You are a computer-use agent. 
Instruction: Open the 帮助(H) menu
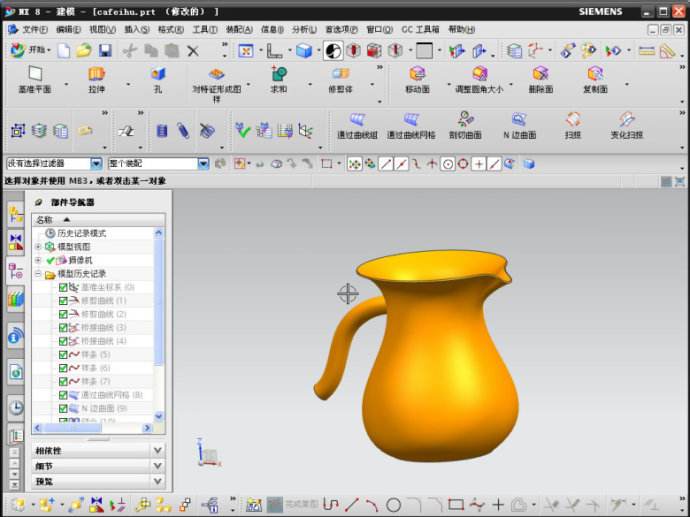click(461, 29)
